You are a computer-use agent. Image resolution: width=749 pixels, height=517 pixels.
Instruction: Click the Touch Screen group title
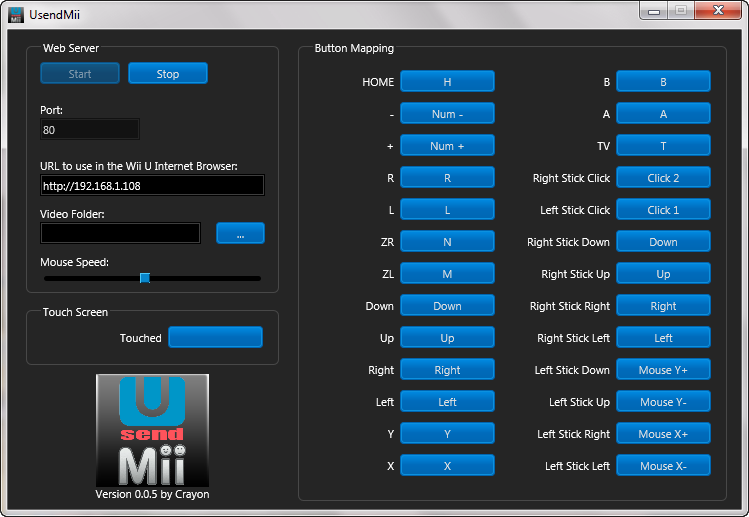tap(75, 312)
